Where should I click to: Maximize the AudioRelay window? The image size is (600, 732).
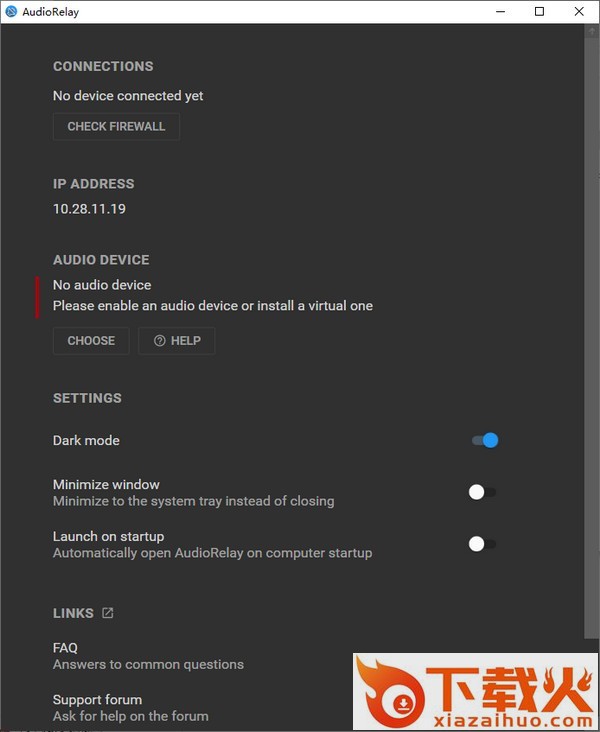(x=539, y=12)
